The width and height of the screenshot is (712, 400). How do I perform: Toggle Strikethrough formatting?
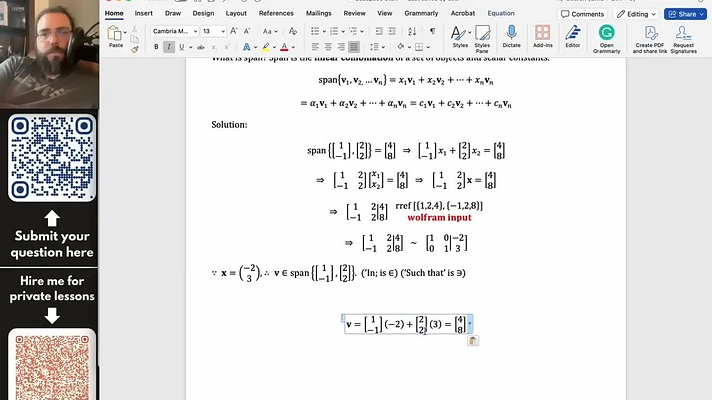tap(200, 47)
